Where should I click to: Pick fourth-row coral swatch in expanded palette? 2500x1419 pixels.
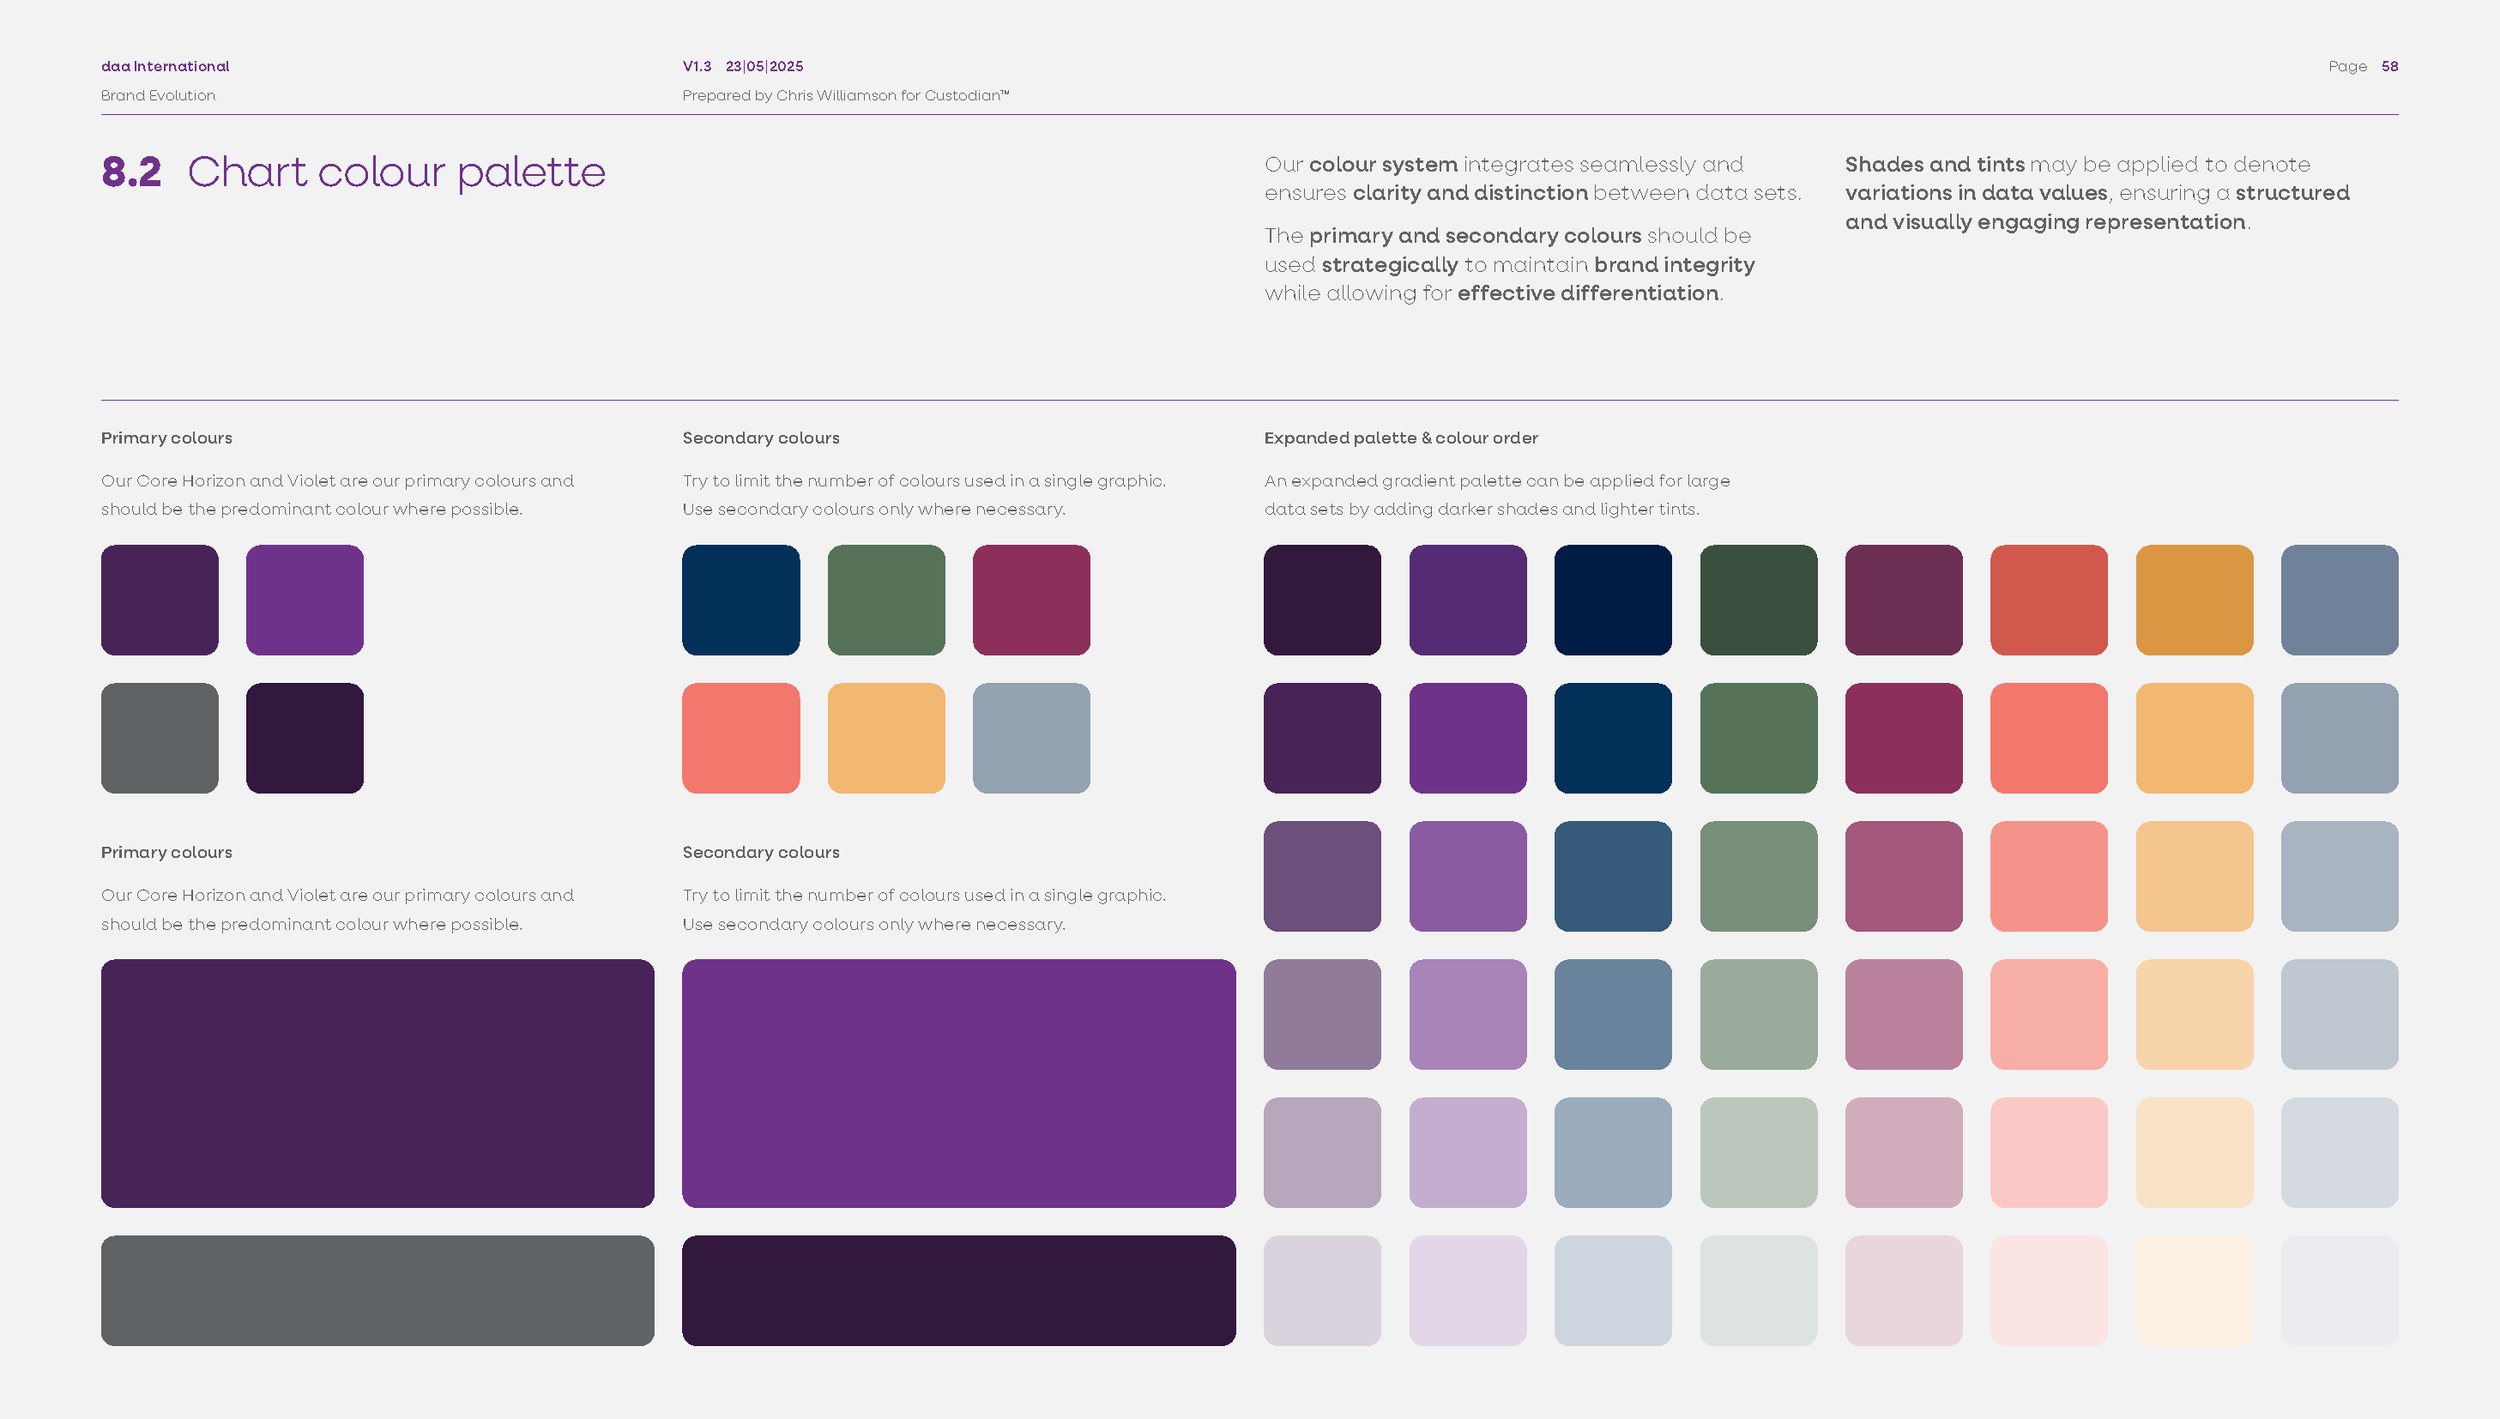pyautogui.click(x=2049, y=1014)
